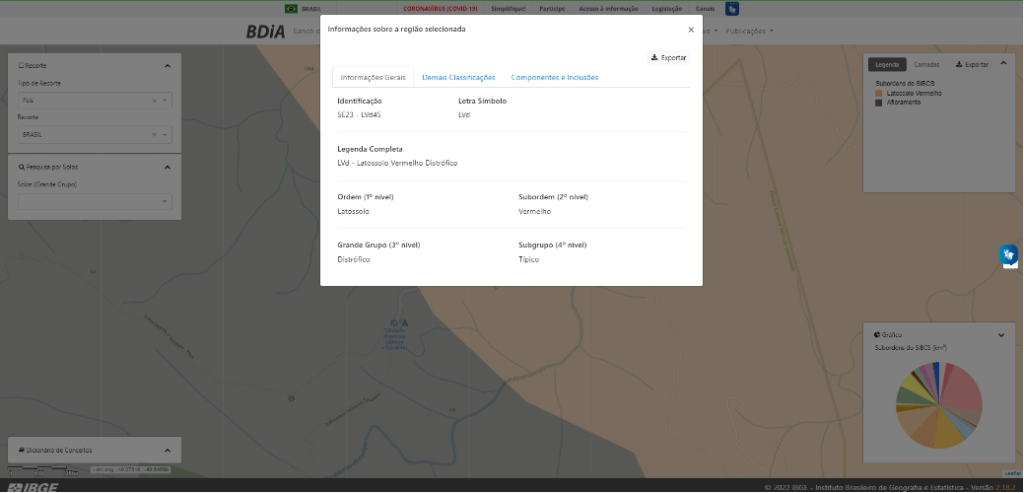Select the Informações Gerais tab
Viewport: 1024px width, 493px height.
click(x=373, y=77)
